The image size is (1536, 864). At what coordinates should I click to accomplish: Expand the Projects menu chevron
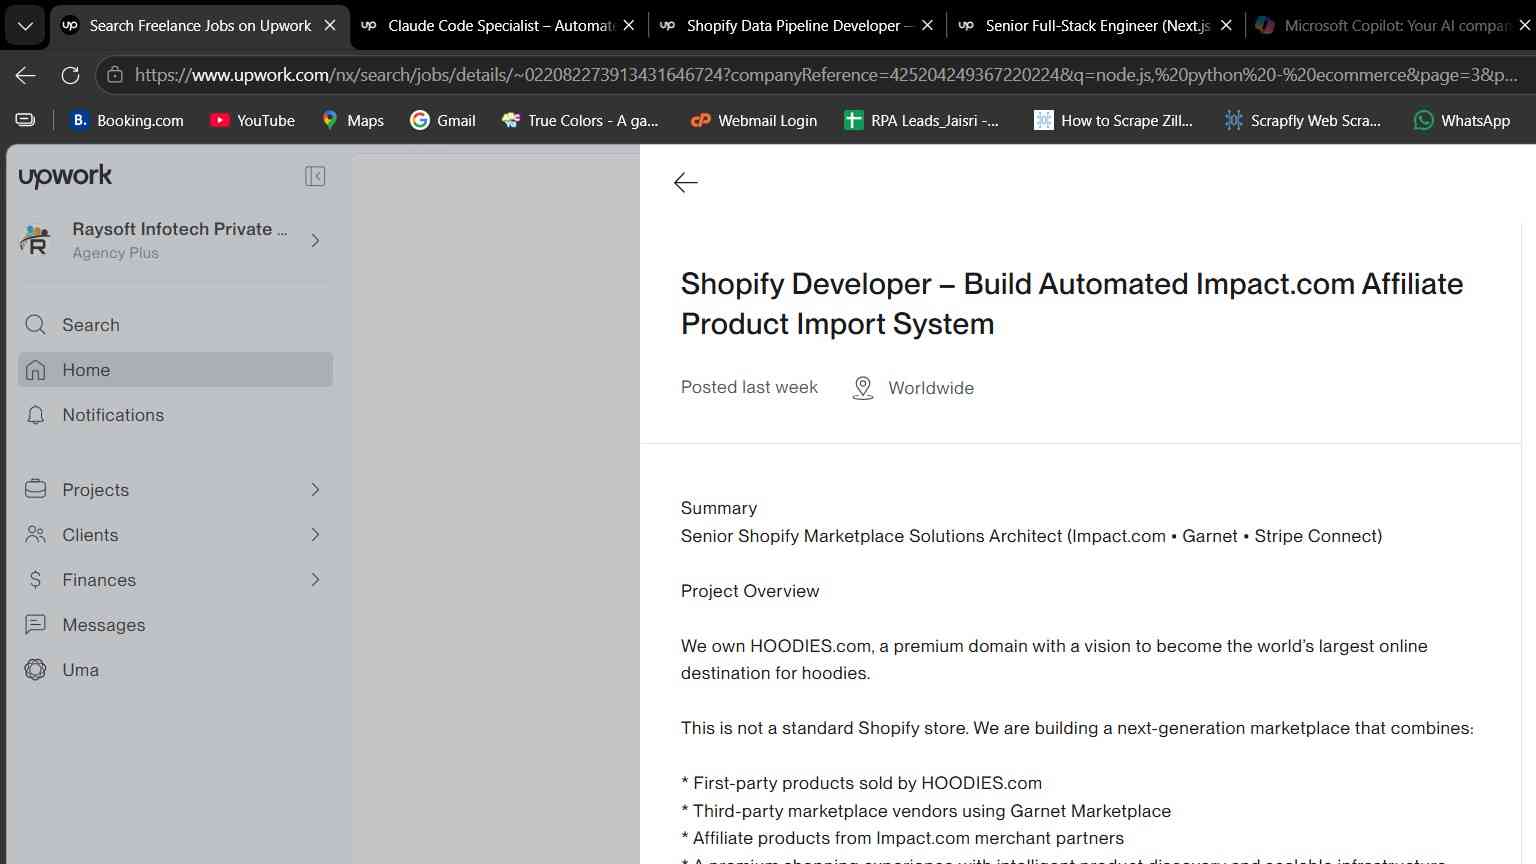pos(315,490)
